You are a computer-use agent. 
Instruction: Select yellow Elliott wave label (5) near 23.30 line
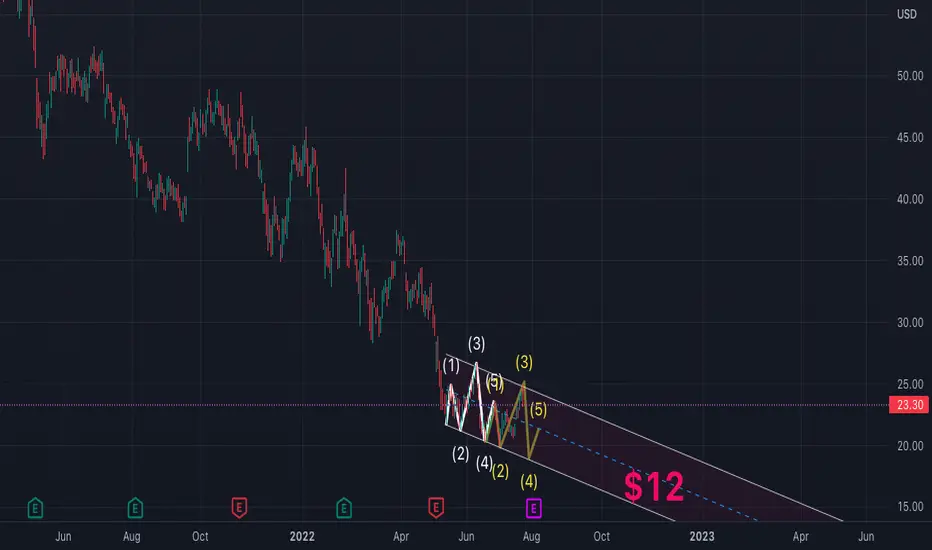pyautogui.click(x=538, y=410)
